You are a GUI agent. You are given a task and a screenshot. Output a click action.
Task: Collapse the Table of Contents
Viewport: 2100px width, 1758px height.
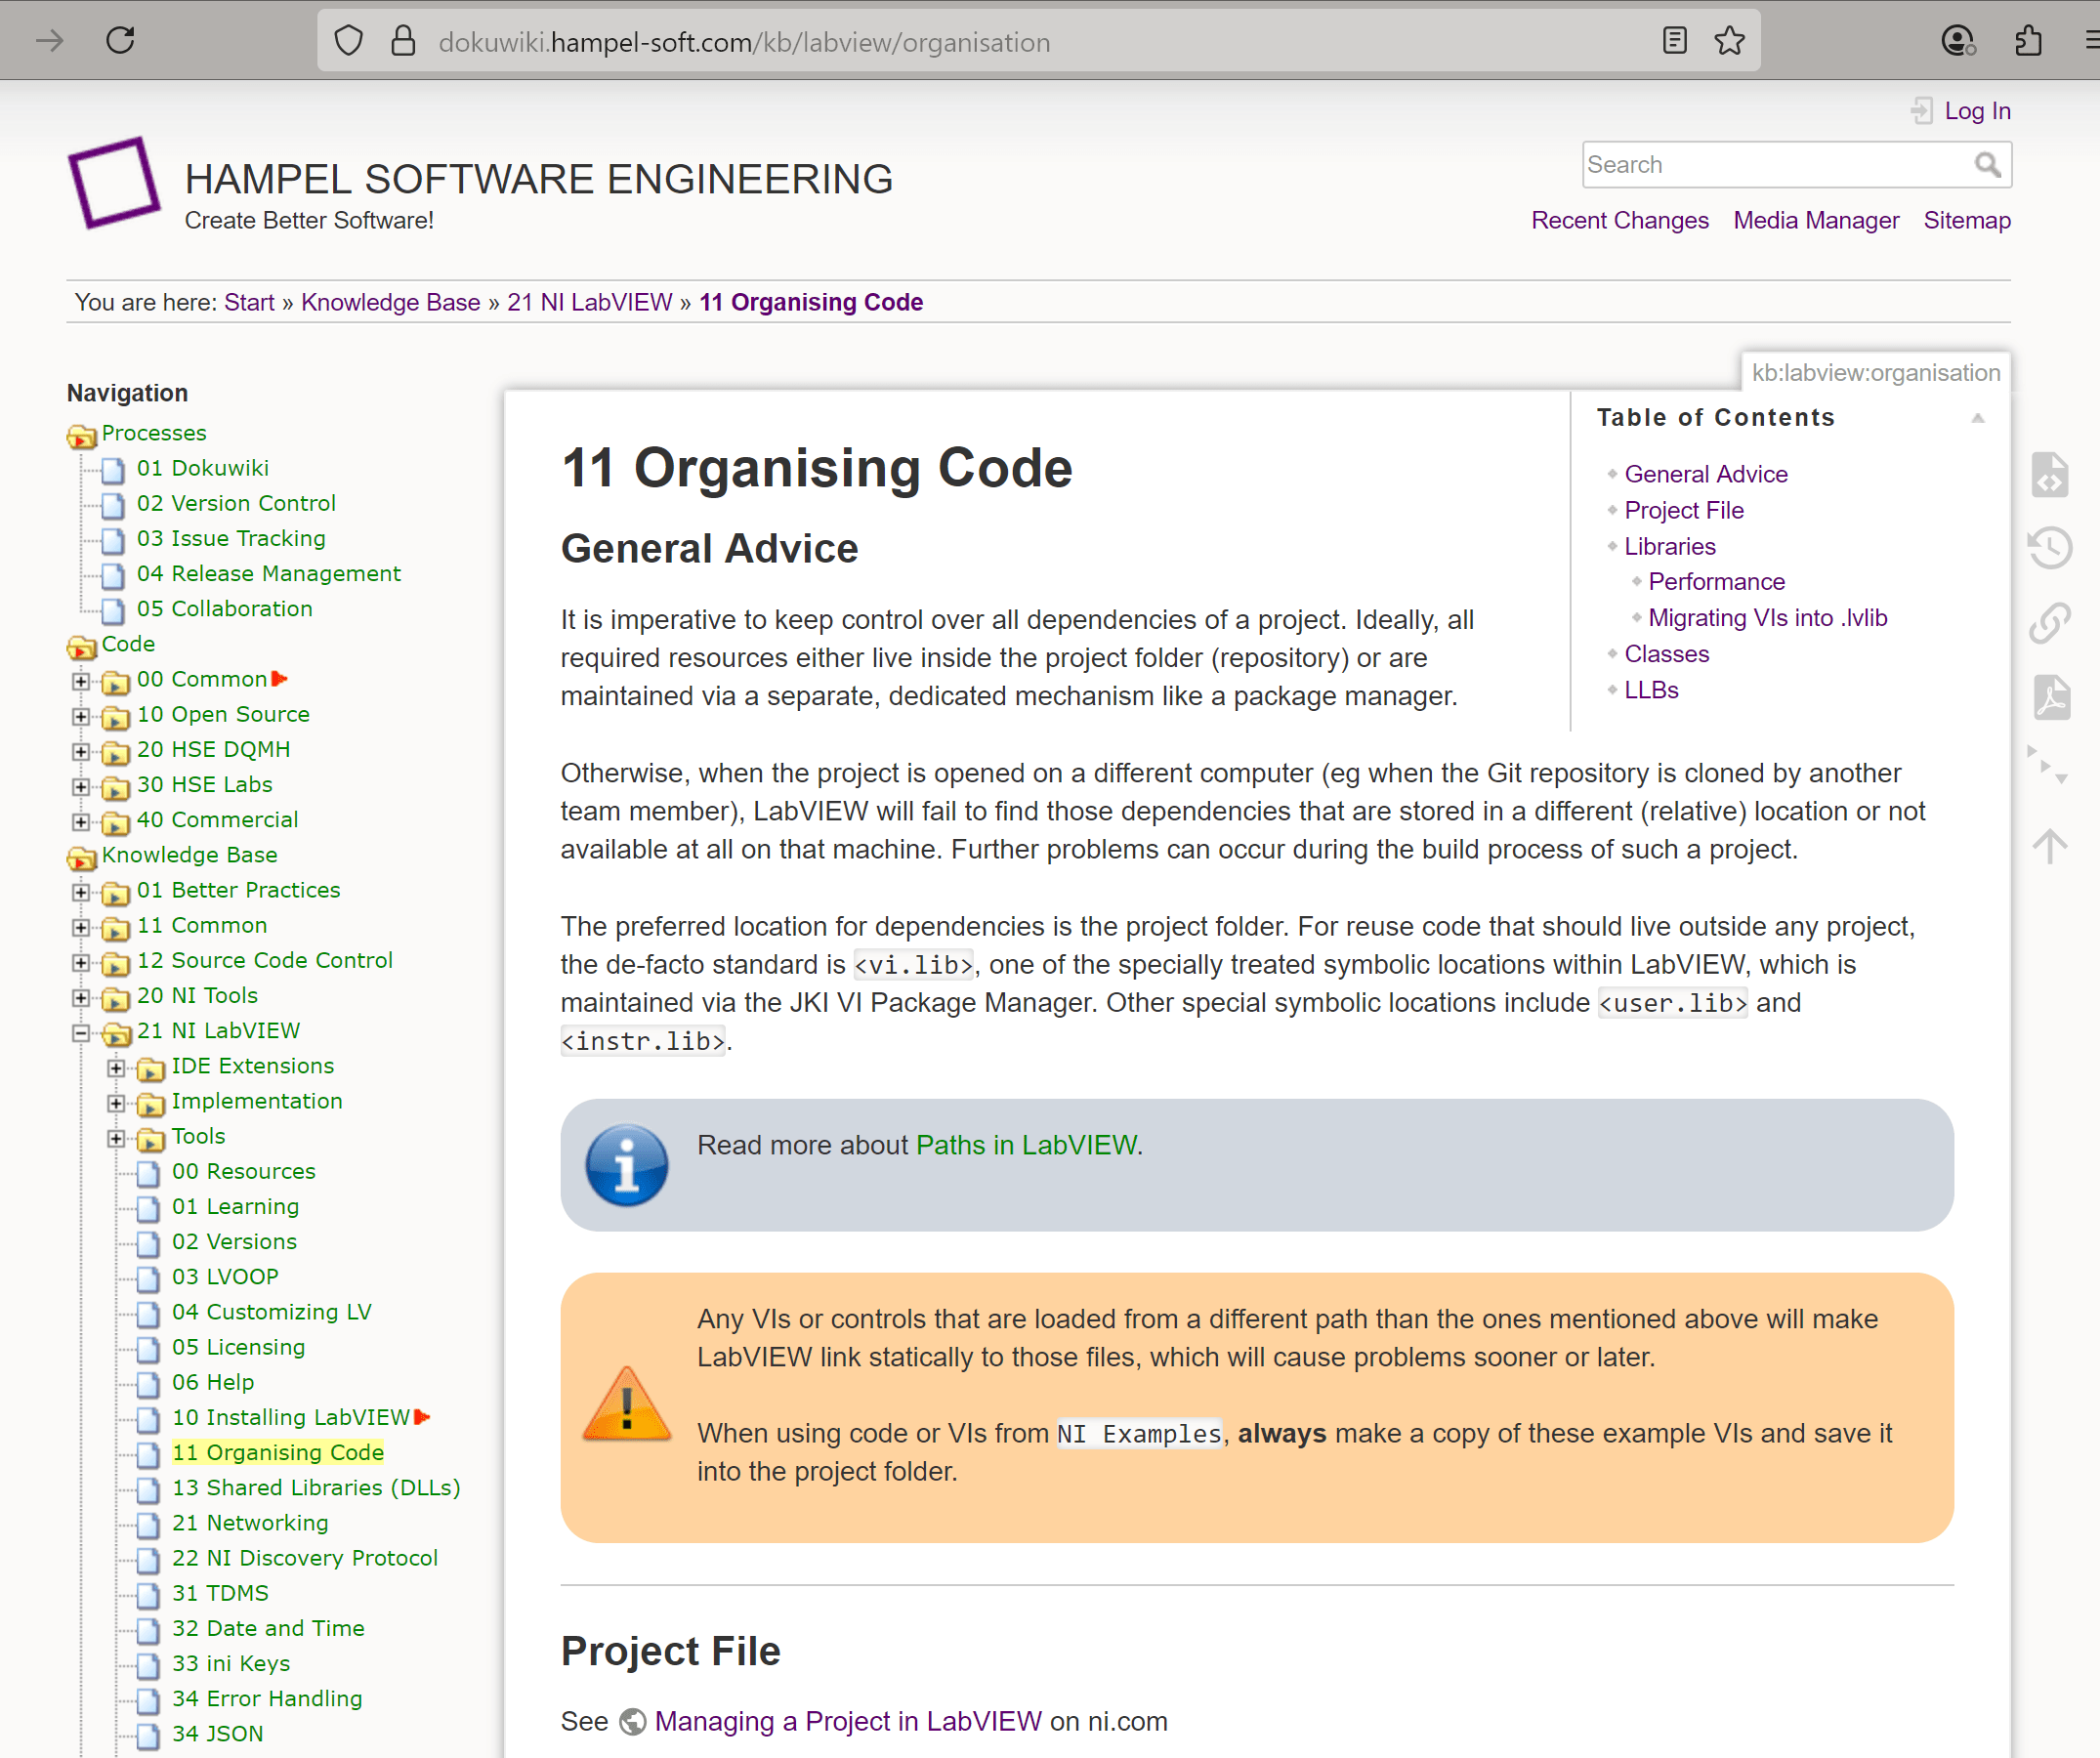[x=1977, y=418]
